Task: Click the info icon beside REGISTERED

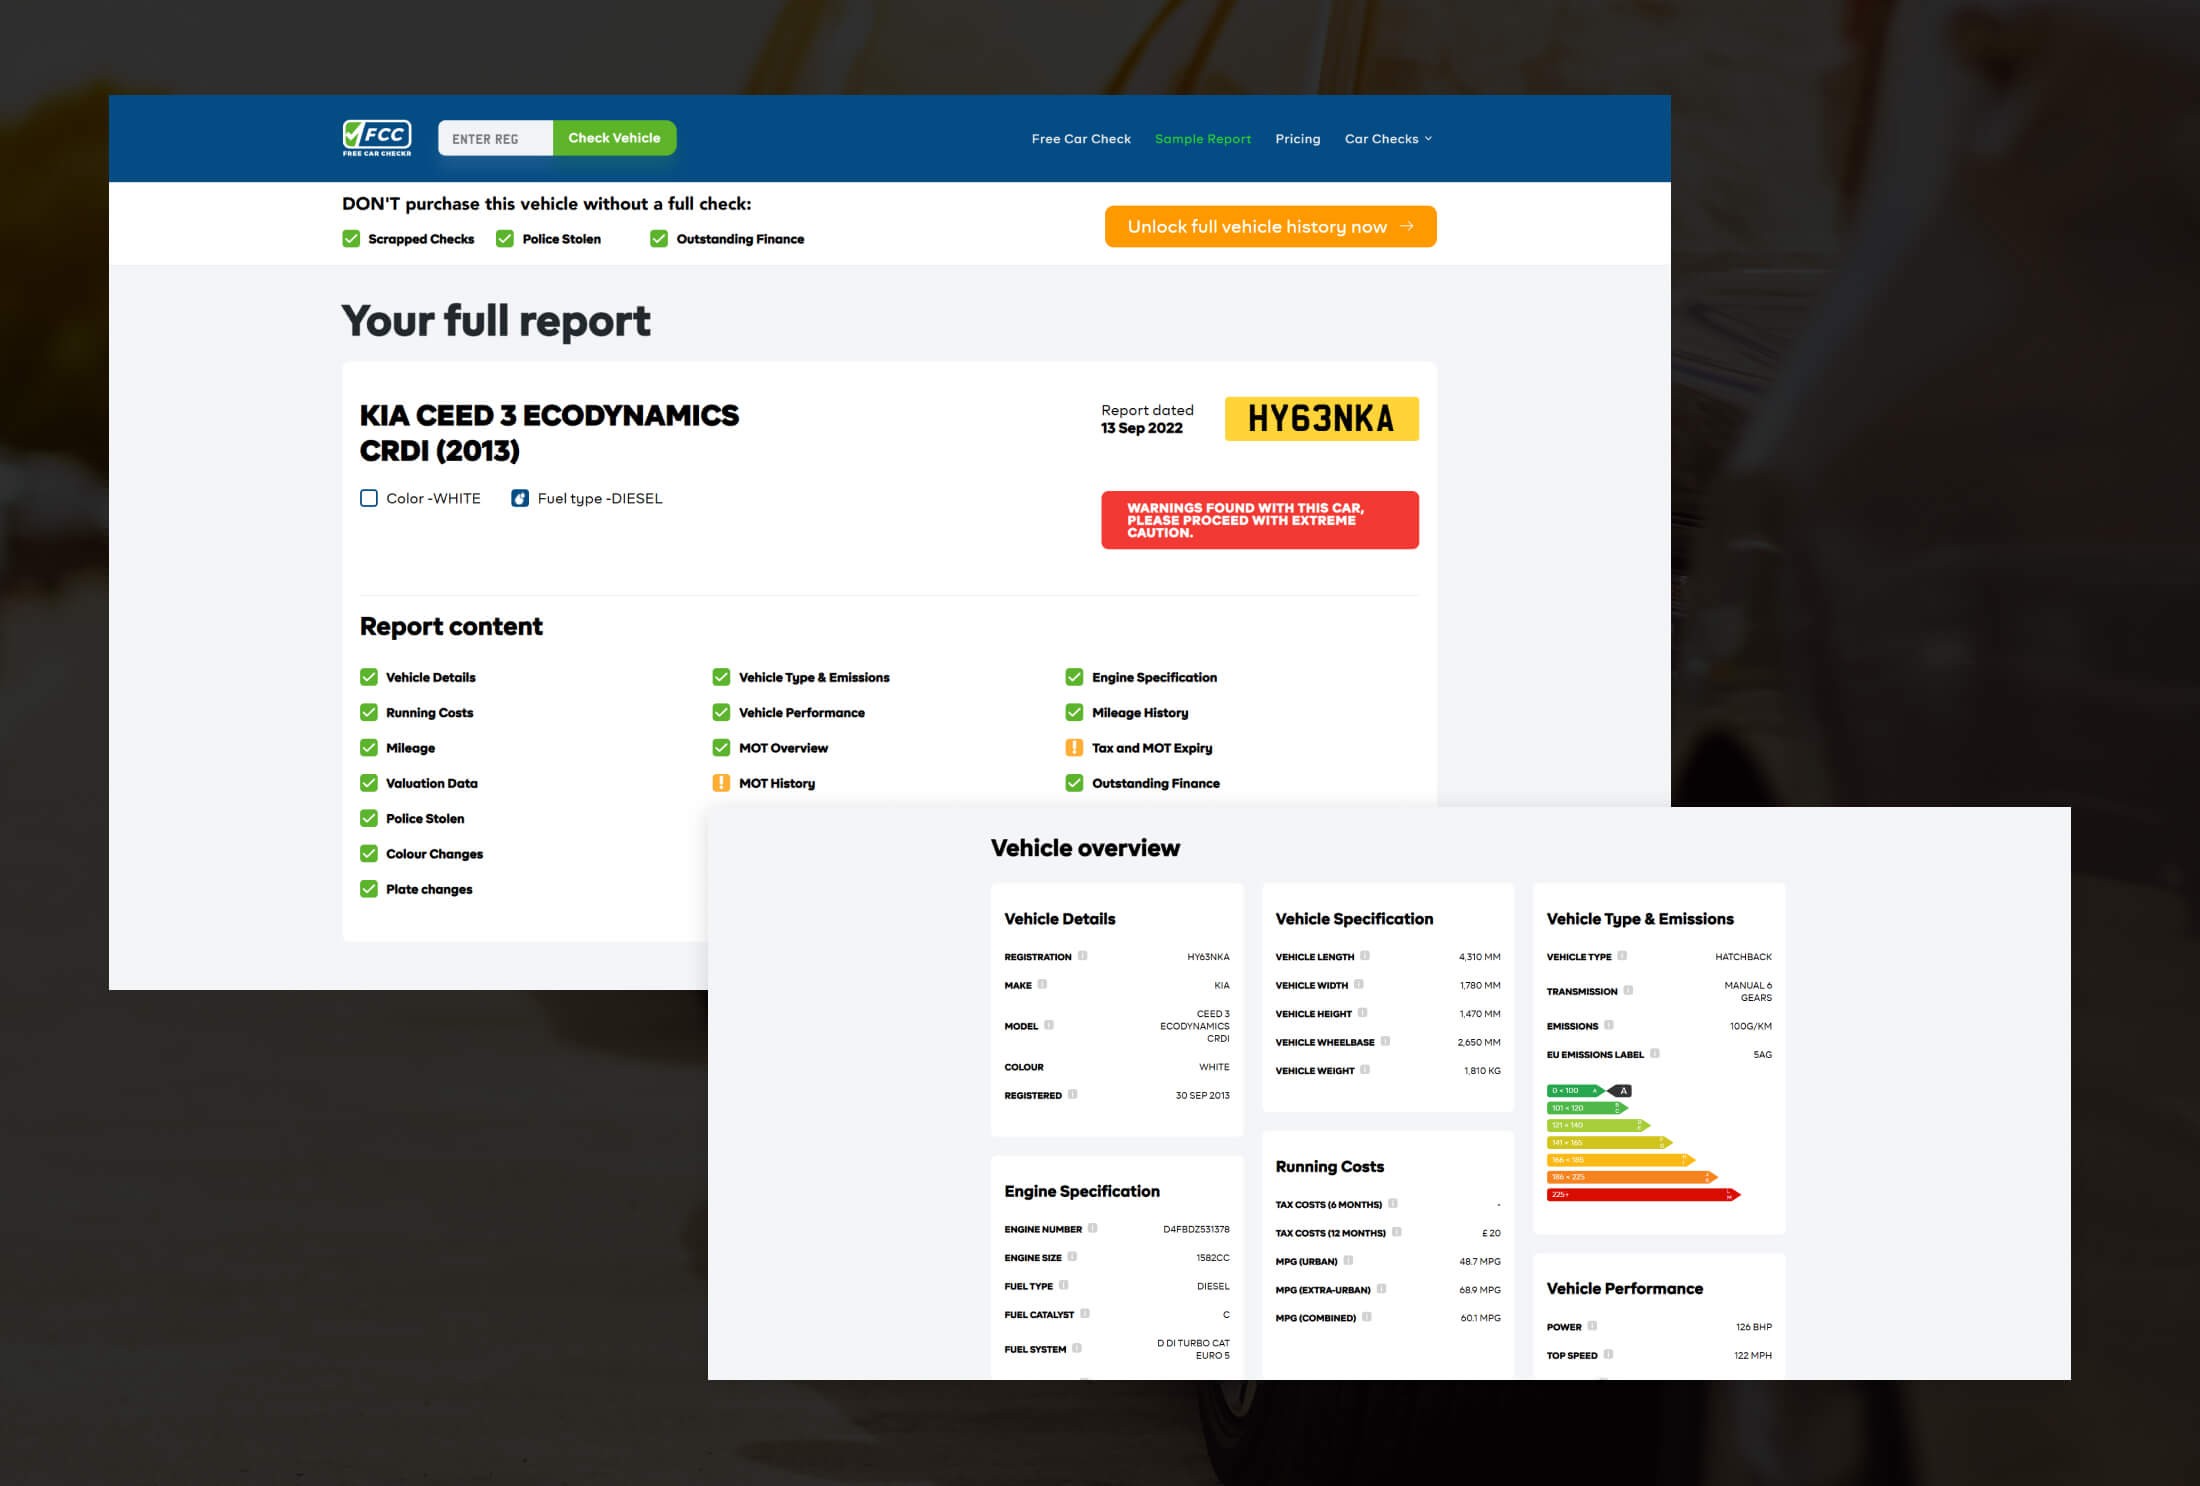Action: click(x=1073, y=1094)
